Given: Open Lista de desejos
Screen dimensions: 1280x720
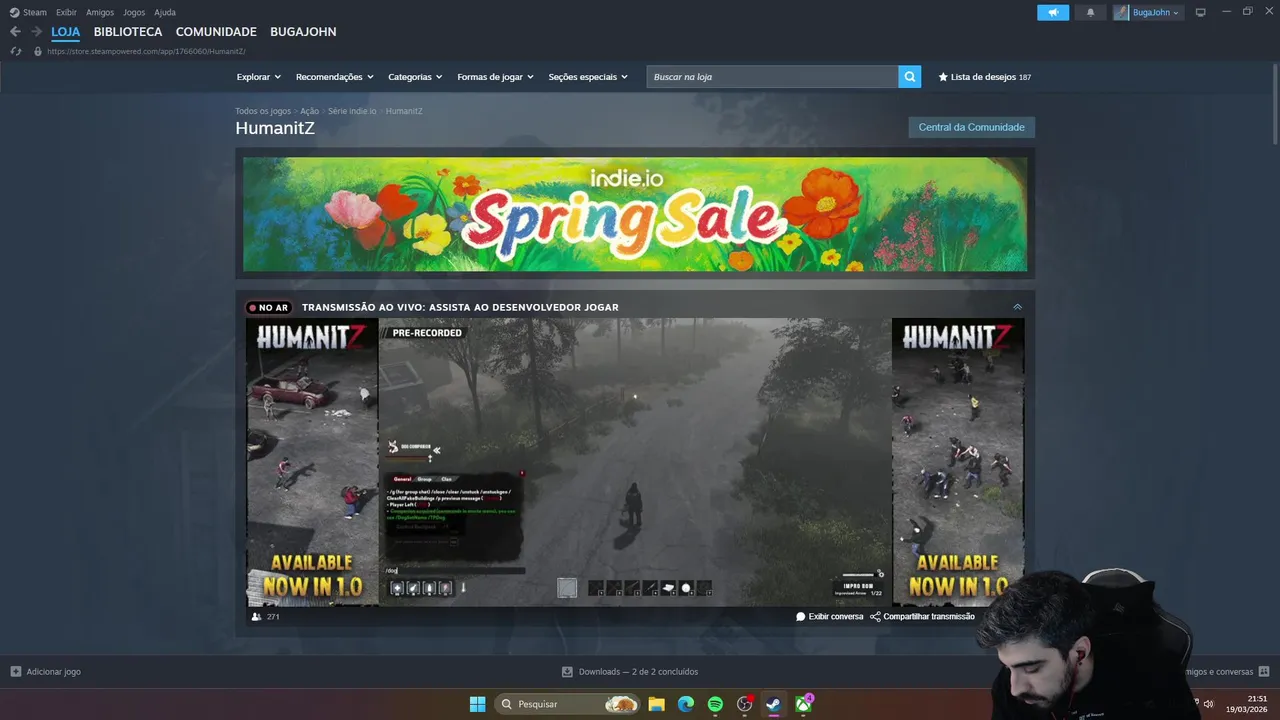Looking at the screenshot, I should tap(983, 77).
